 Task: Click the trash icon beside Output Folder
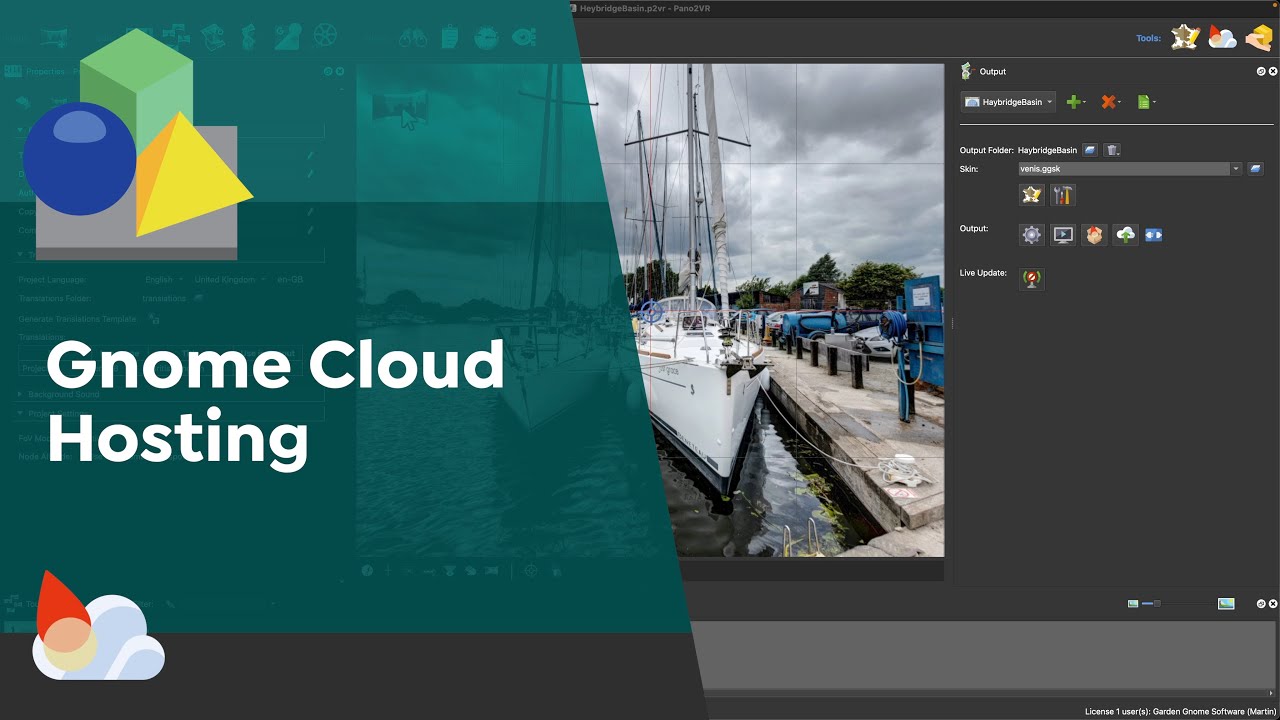pos(1113,150)
